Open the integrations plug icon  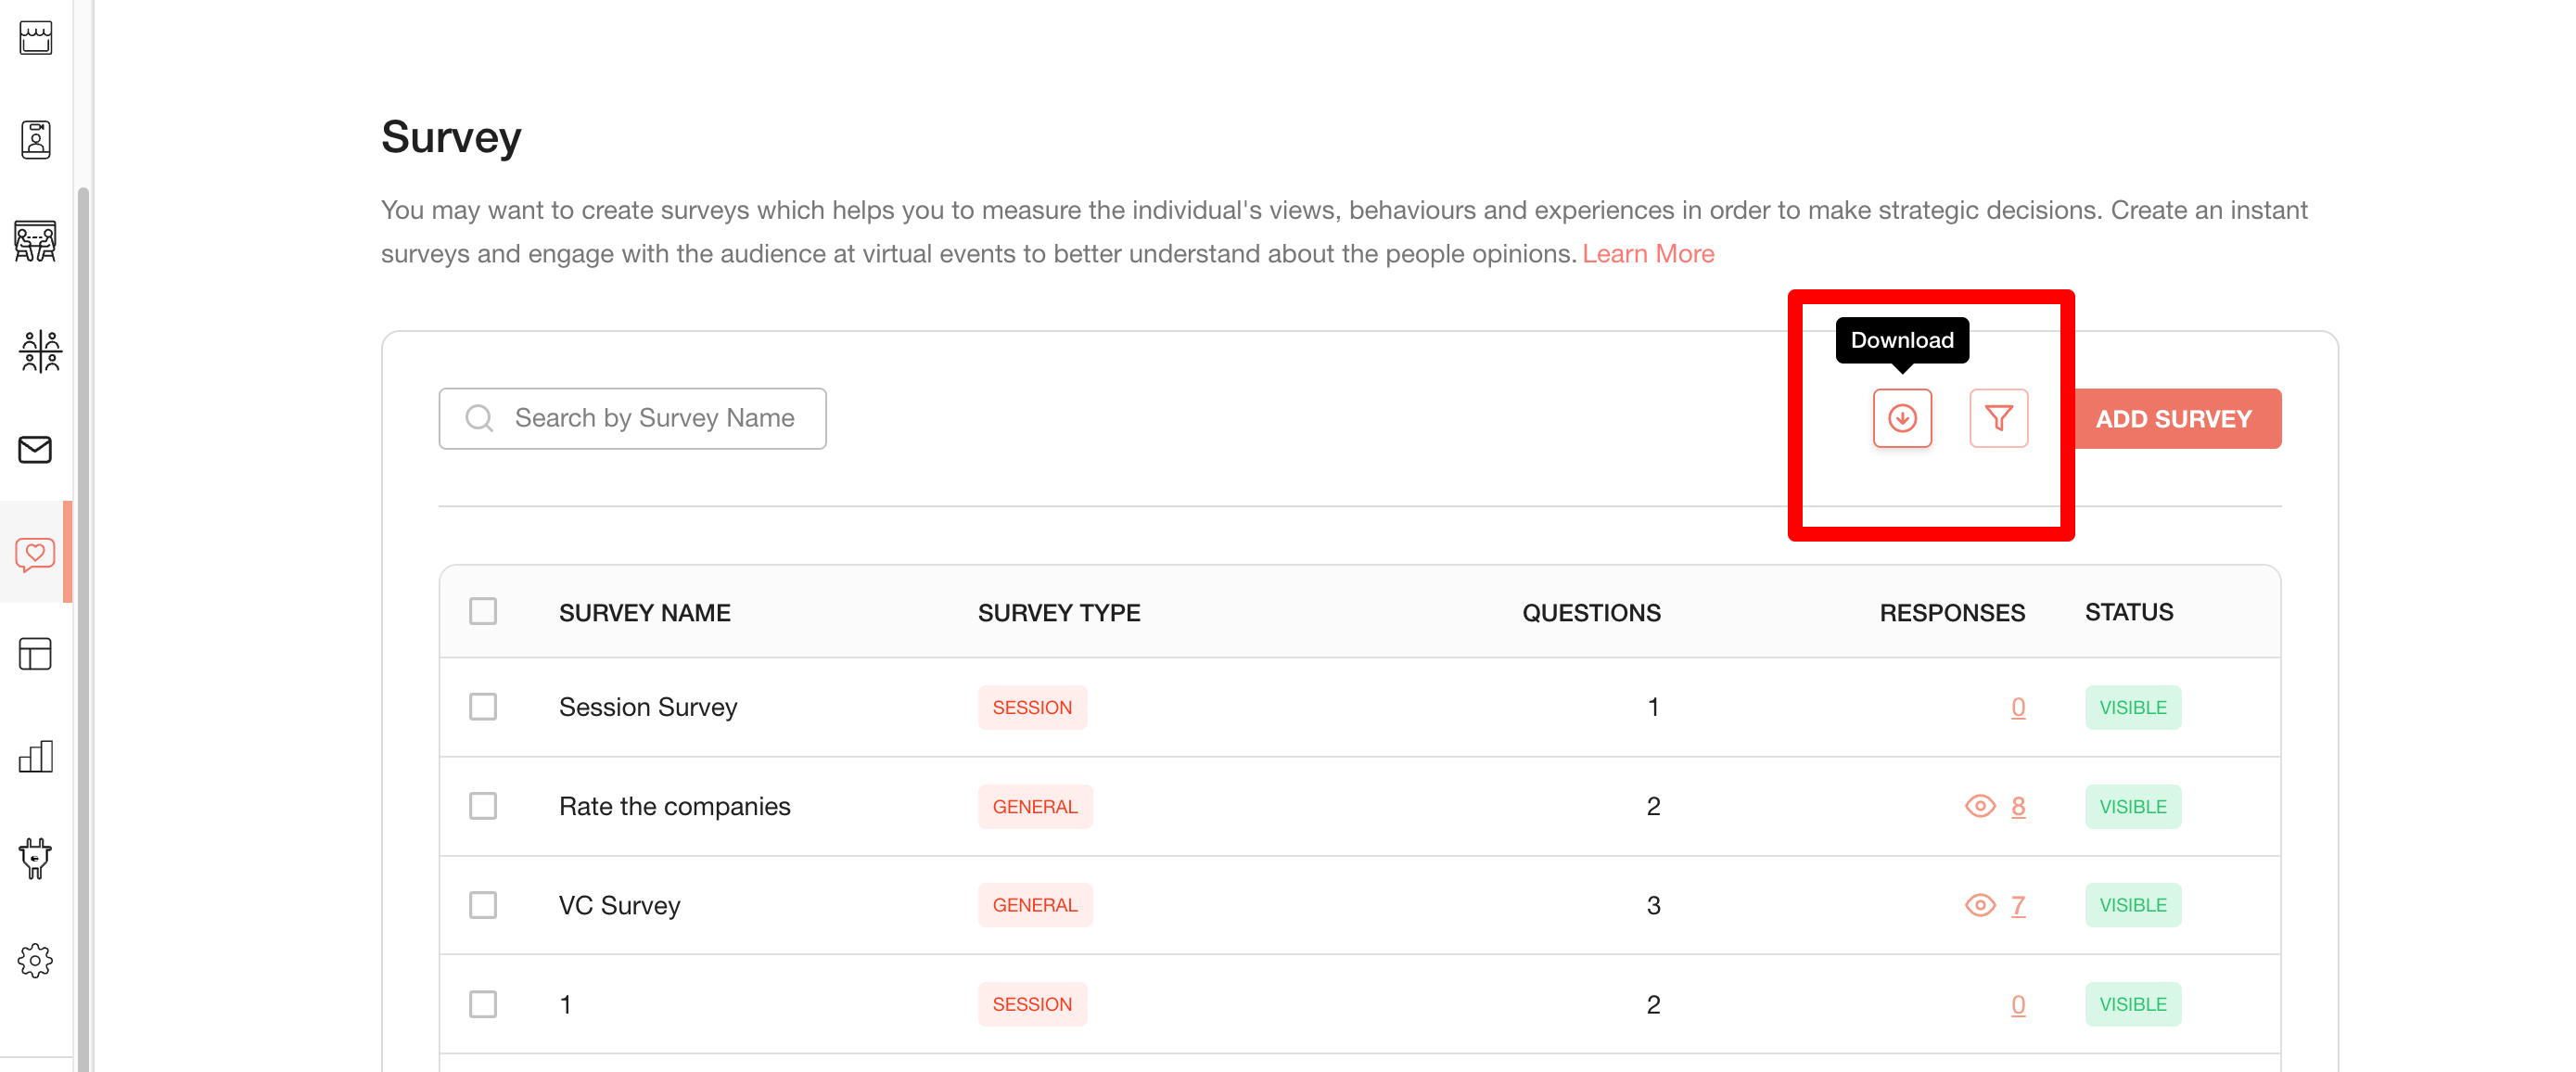point(36,858)
